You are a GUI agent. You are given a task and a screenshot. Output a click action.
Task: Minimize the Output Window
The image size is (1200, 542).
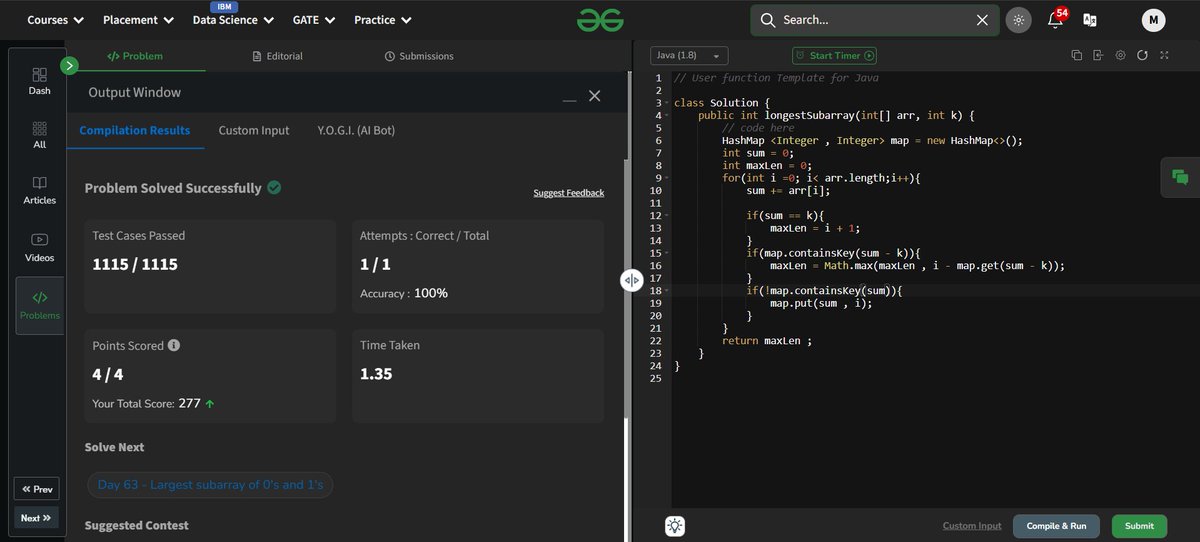pyautogui.click(x=569, y=98)
